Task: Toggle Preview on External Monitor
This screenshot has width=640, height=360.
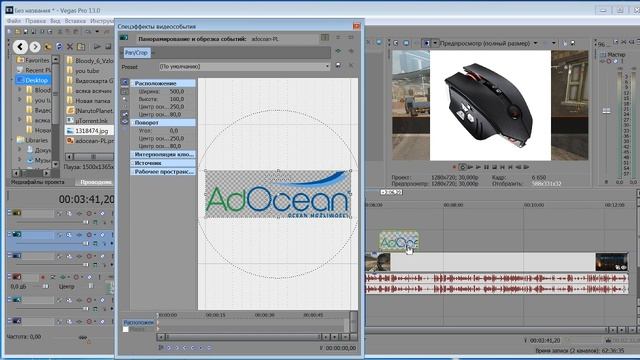Action: [406, 43]
